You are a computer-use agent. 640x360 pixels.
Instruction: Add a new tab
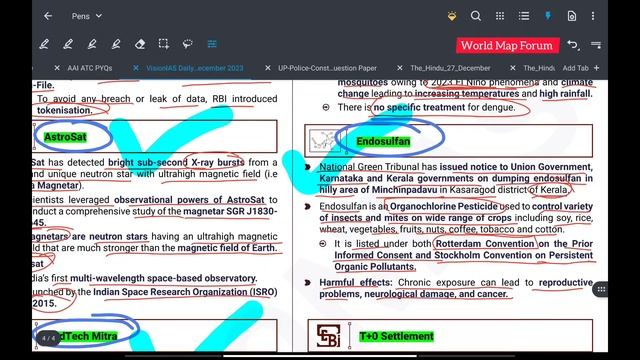pyautogui.click(x=581, y=68)
